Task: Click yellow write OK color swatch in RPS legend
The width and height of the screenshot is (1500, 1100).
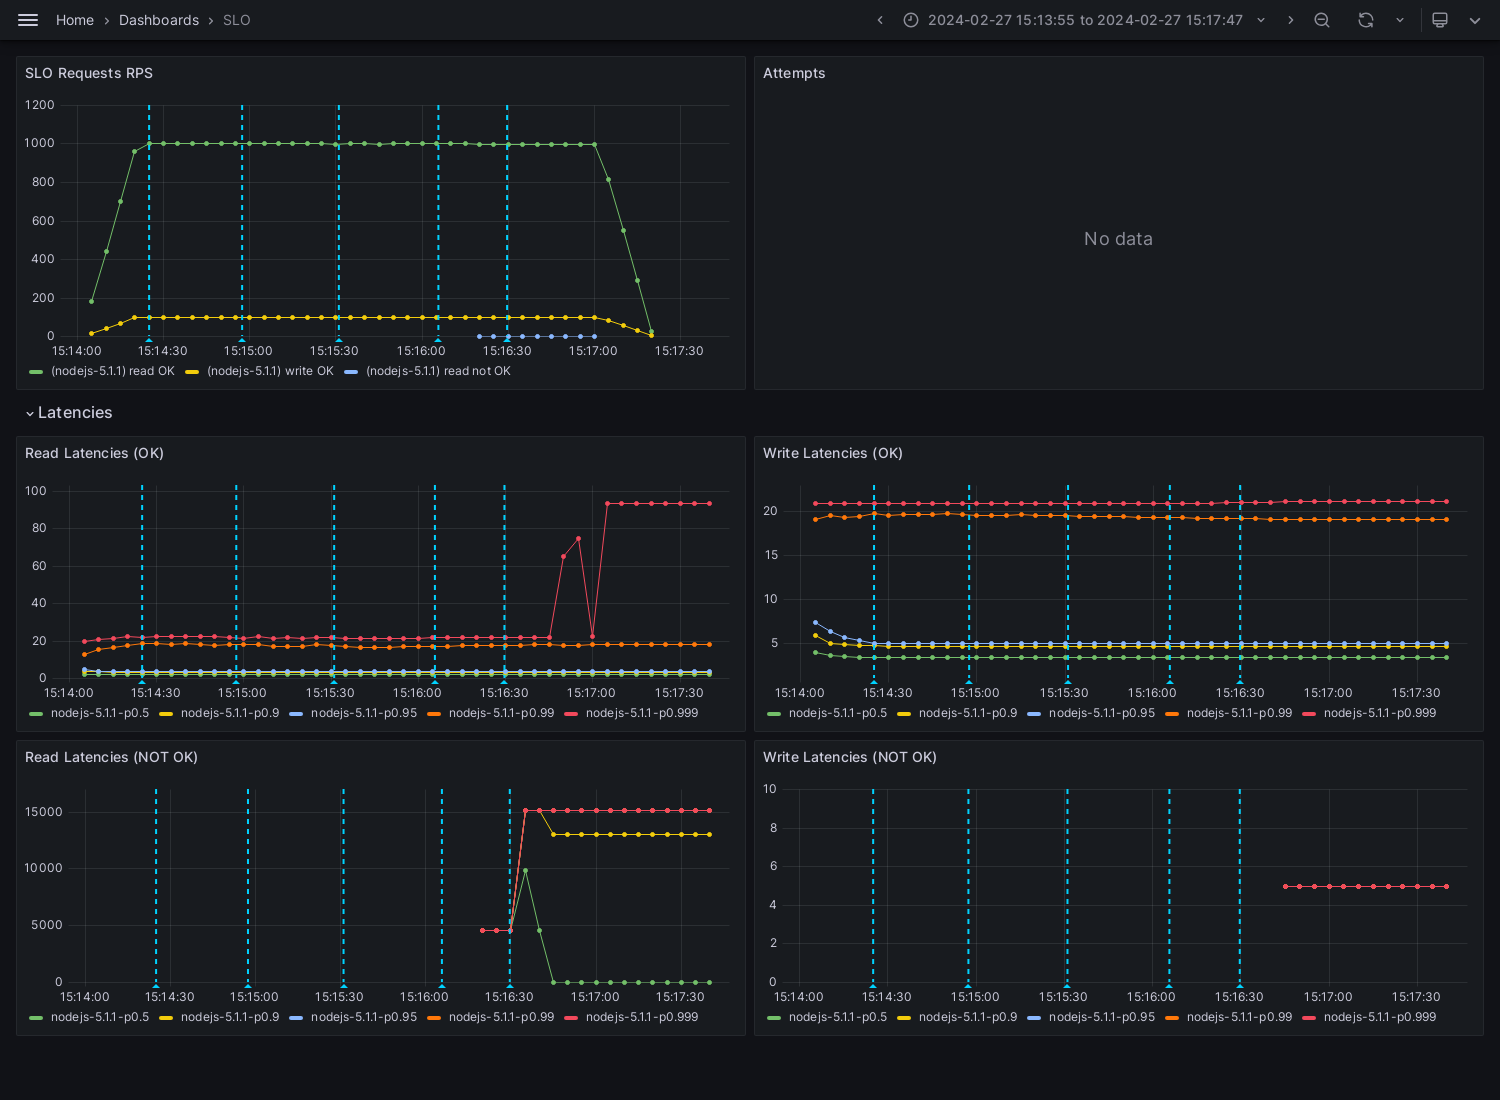Action: coord(192,372)
